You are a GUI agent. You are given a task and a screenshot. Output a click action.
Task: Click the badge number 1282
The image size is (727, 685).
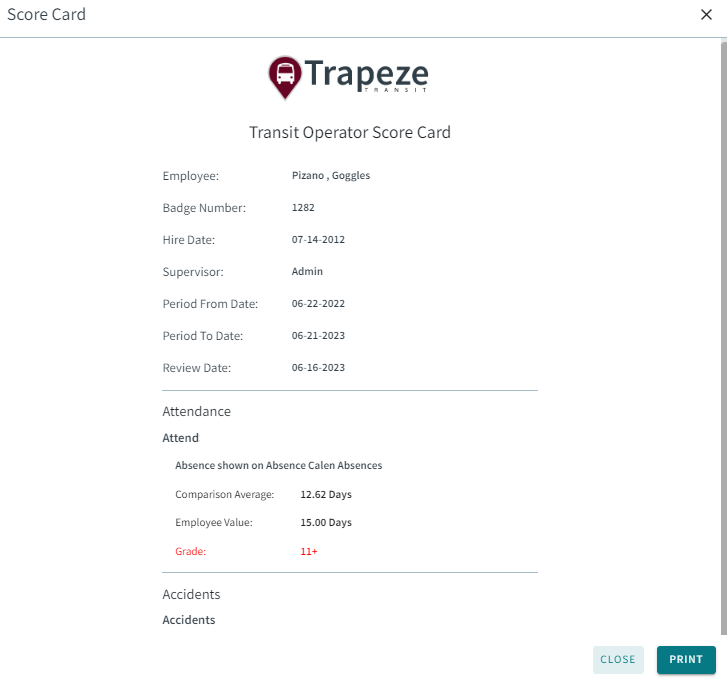tap(304, 208)
